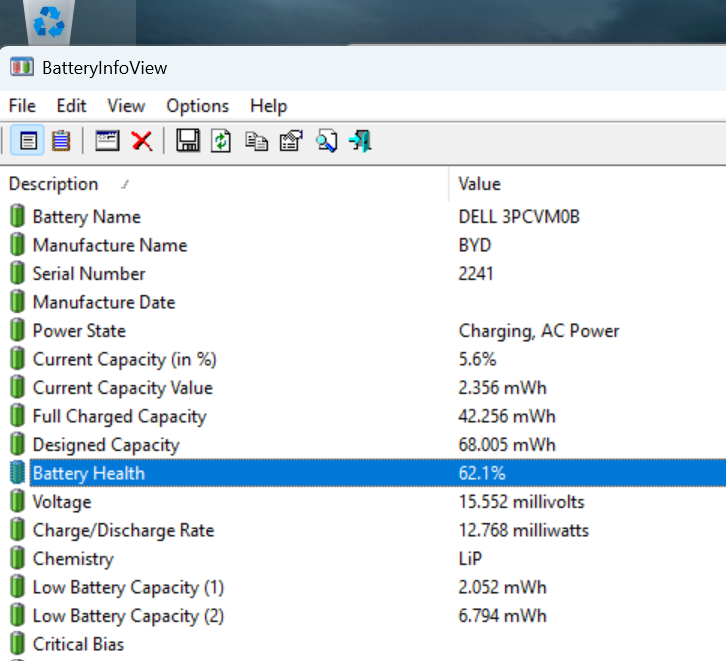The width and height of the screenshot is (726, 661).
Task: Click the 12.768 milliwatts value
Action: pyautogui.click(x=523, y=530)
